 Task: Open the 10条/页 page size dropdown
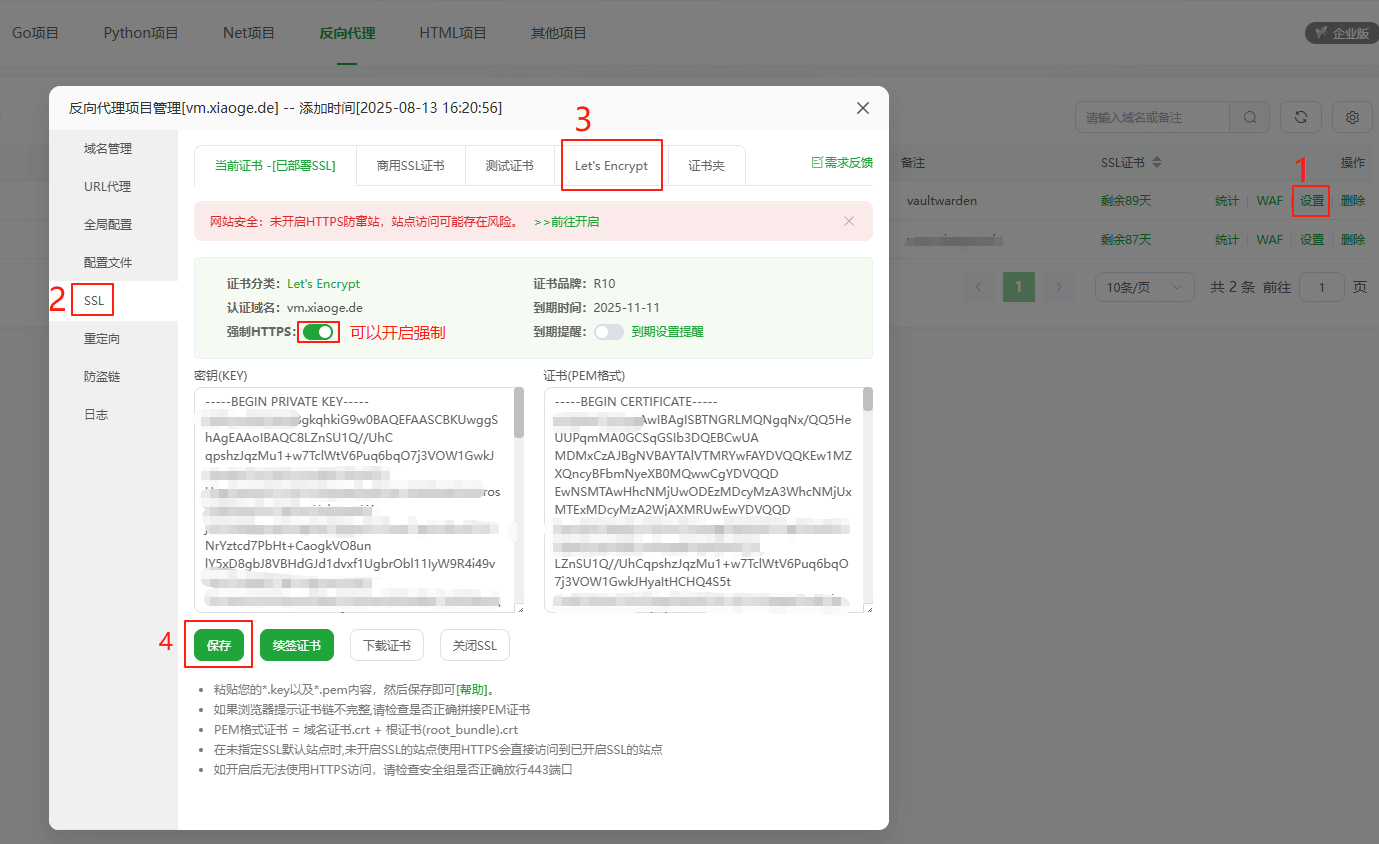click(x=1144, y=287)
